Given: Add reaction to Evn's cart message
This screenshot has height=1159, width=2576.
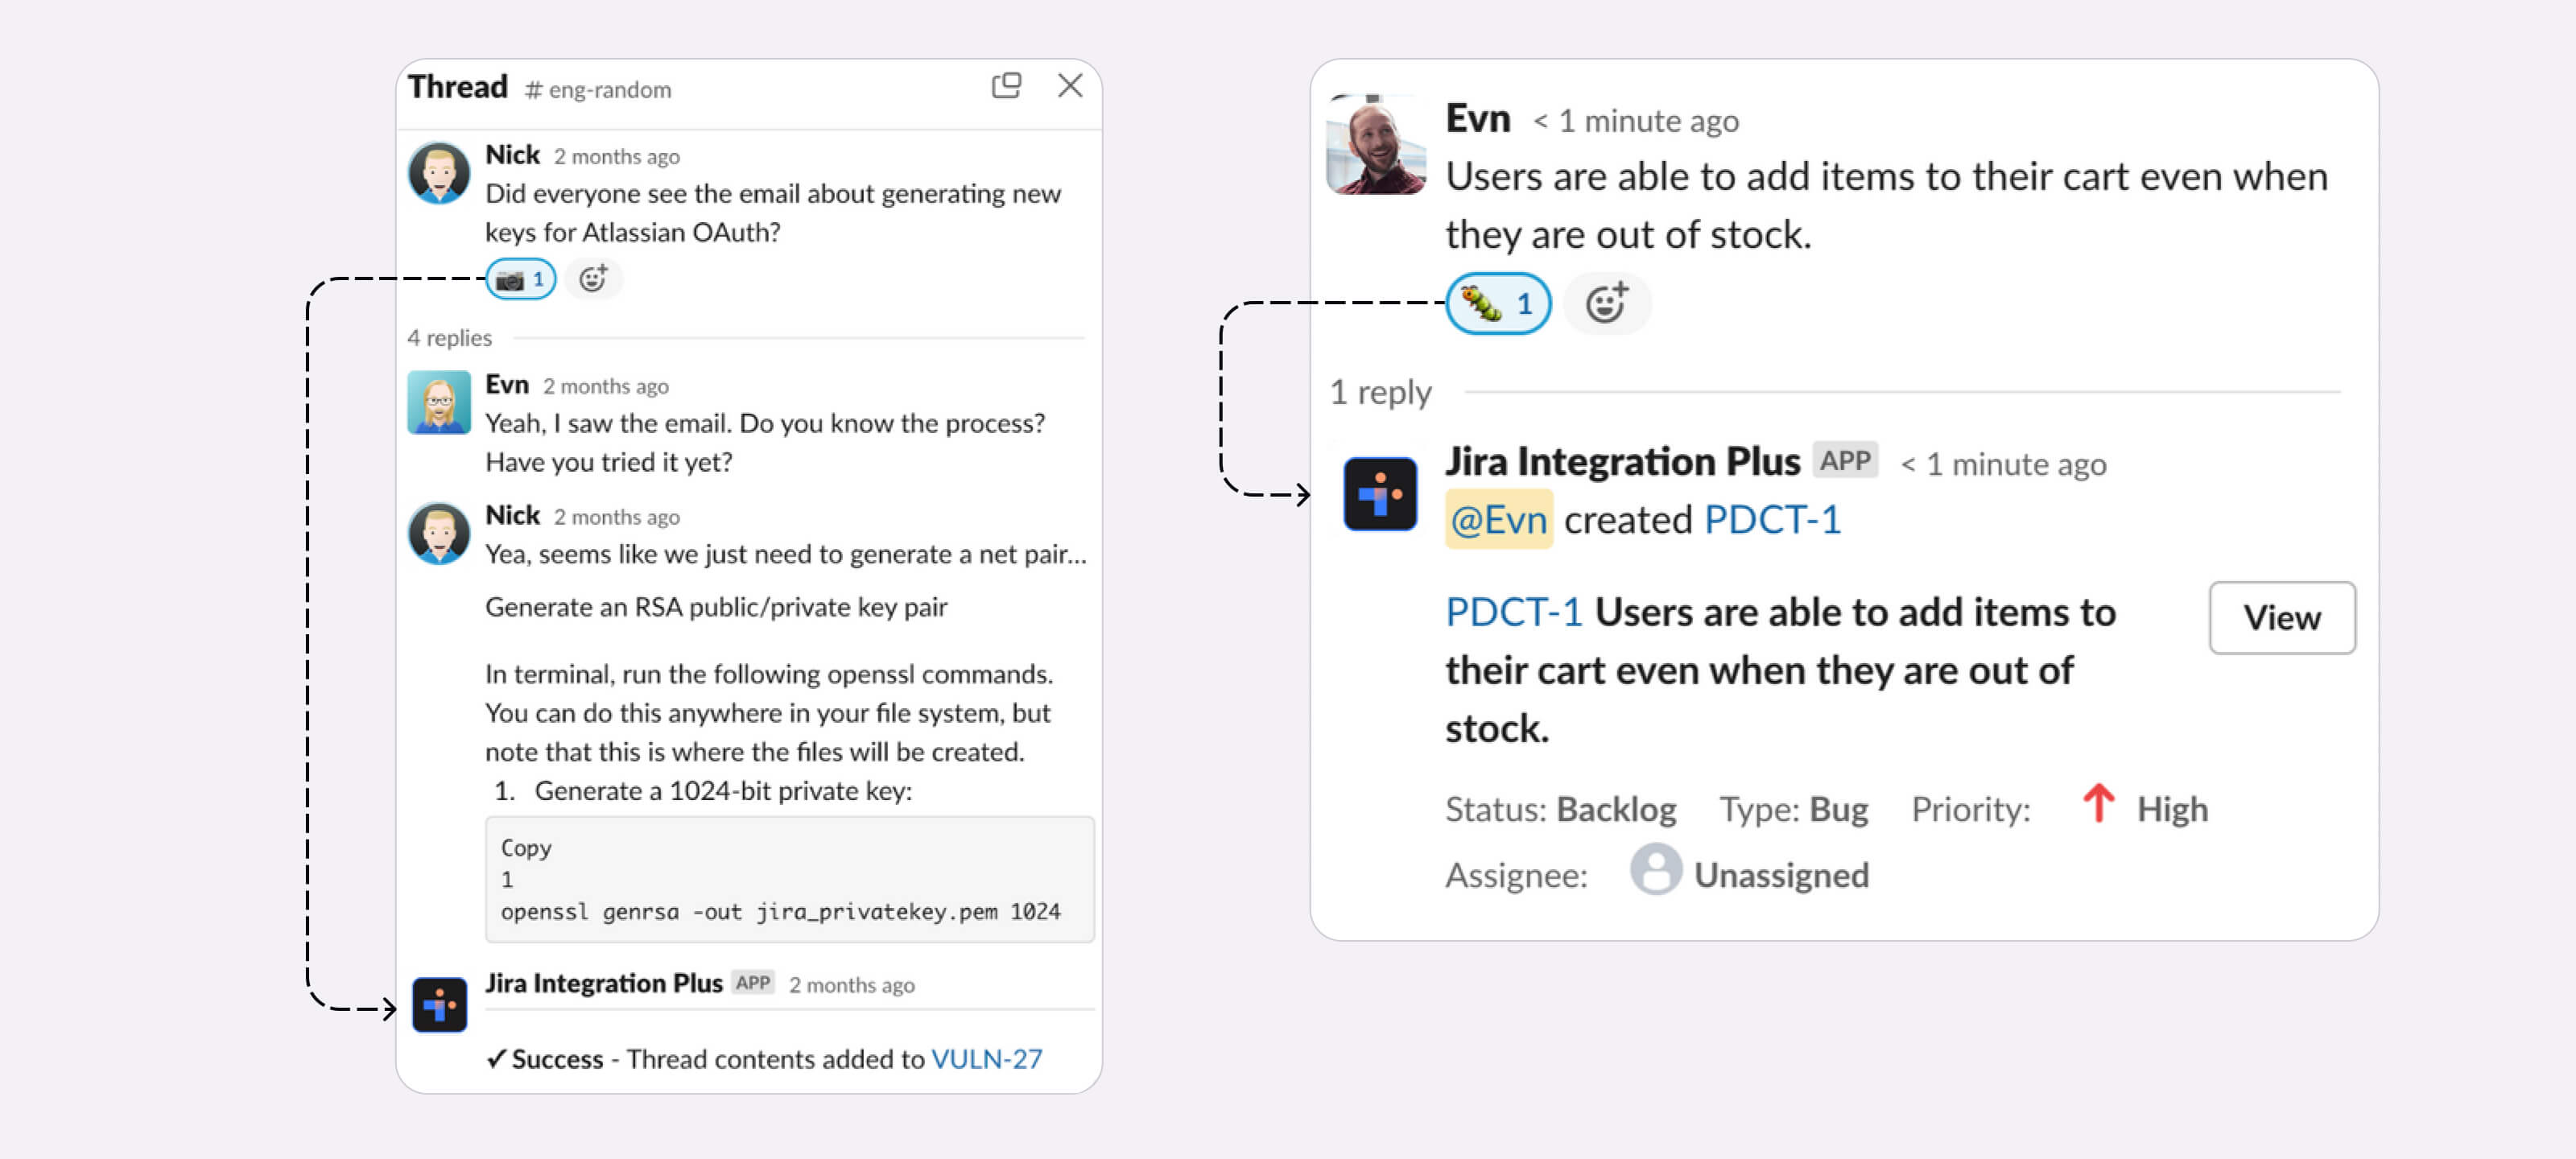Looking at the screenshot, I should tap(1606, 303).
